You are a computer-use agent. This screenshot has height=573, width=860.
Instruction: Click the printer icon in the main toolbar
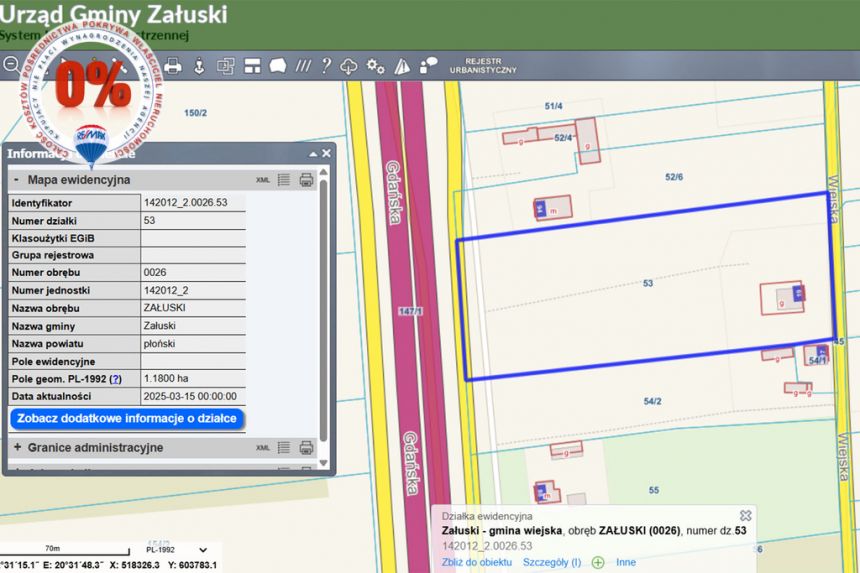point(172,66)
